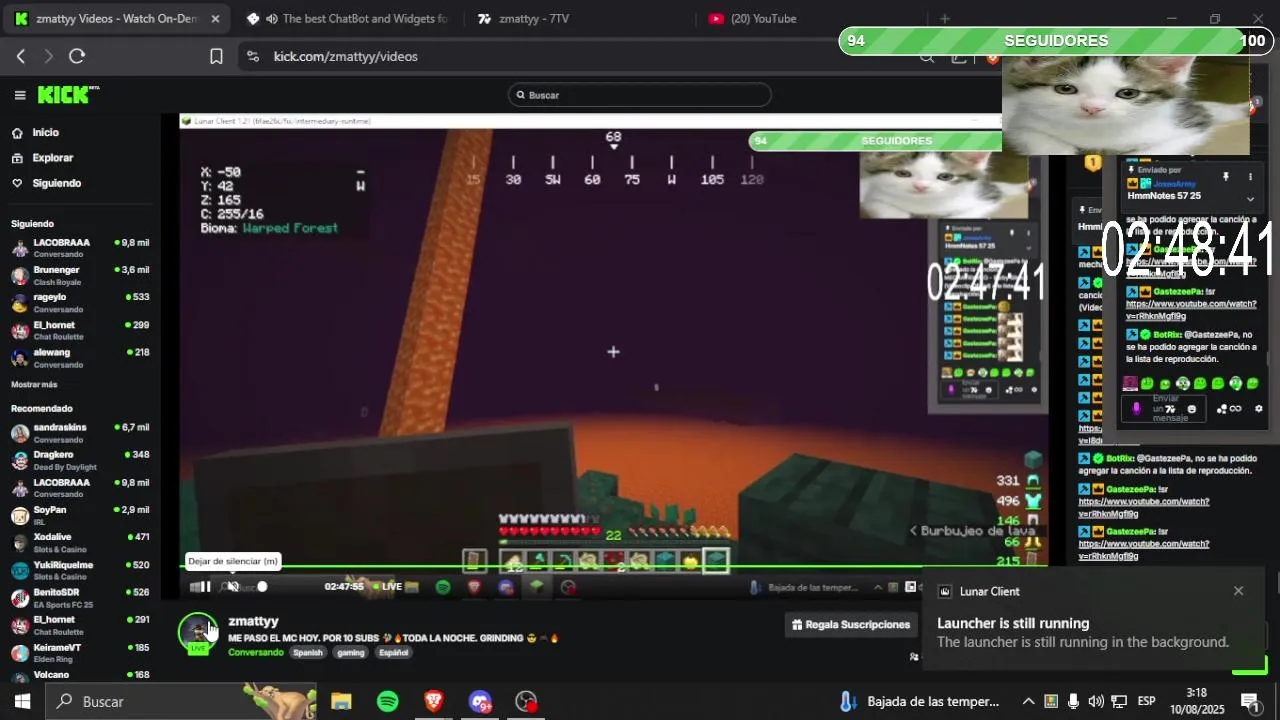Open the pinned message three-dot menu
The image size is (1280, 720).
click(1249, 177)
